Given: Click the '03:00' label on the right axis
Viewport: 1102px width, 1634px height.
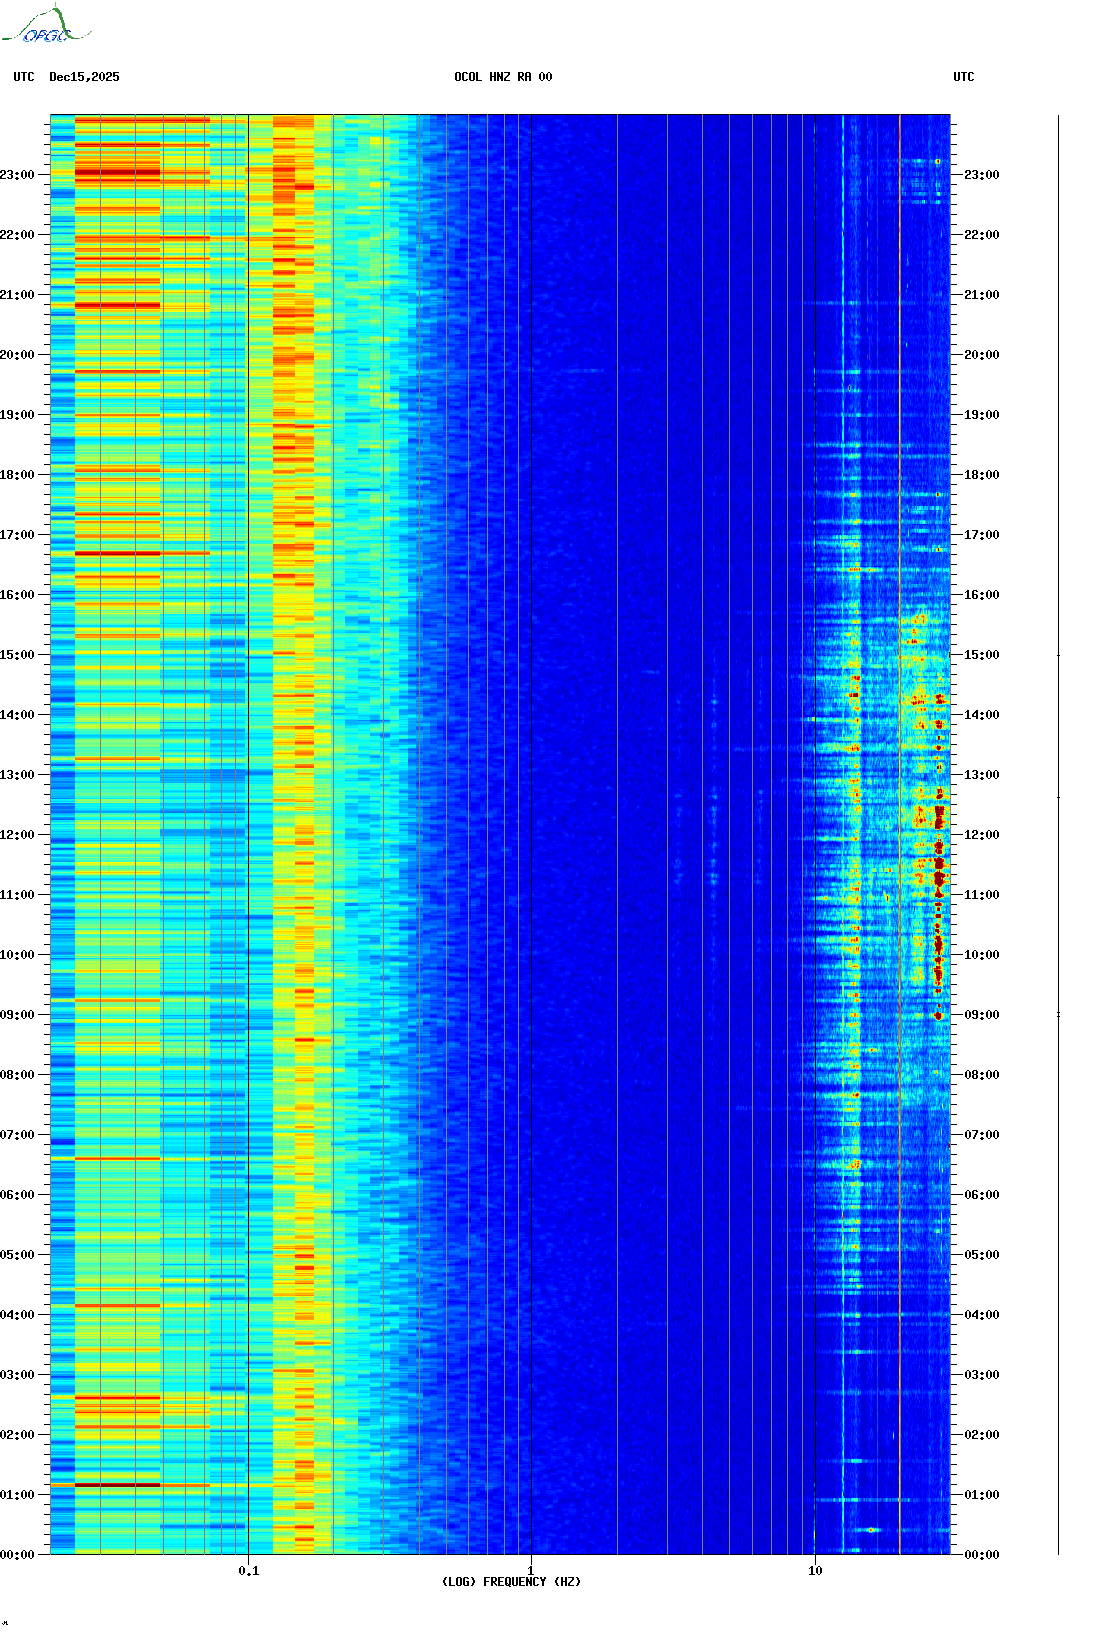Looking at the screenshot, I should coord(982,1375).
